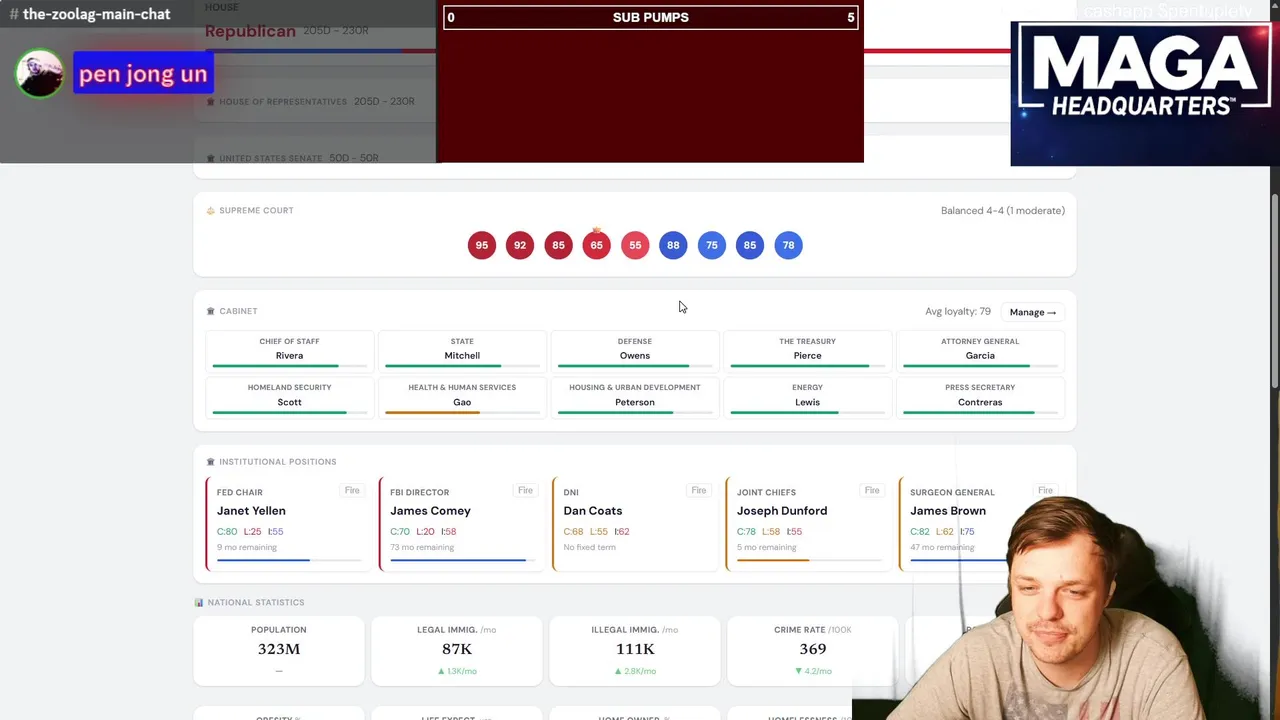Fire Joint Chiefs Joseph Dunford
The image size is (1280, 720).
(872, 490)
